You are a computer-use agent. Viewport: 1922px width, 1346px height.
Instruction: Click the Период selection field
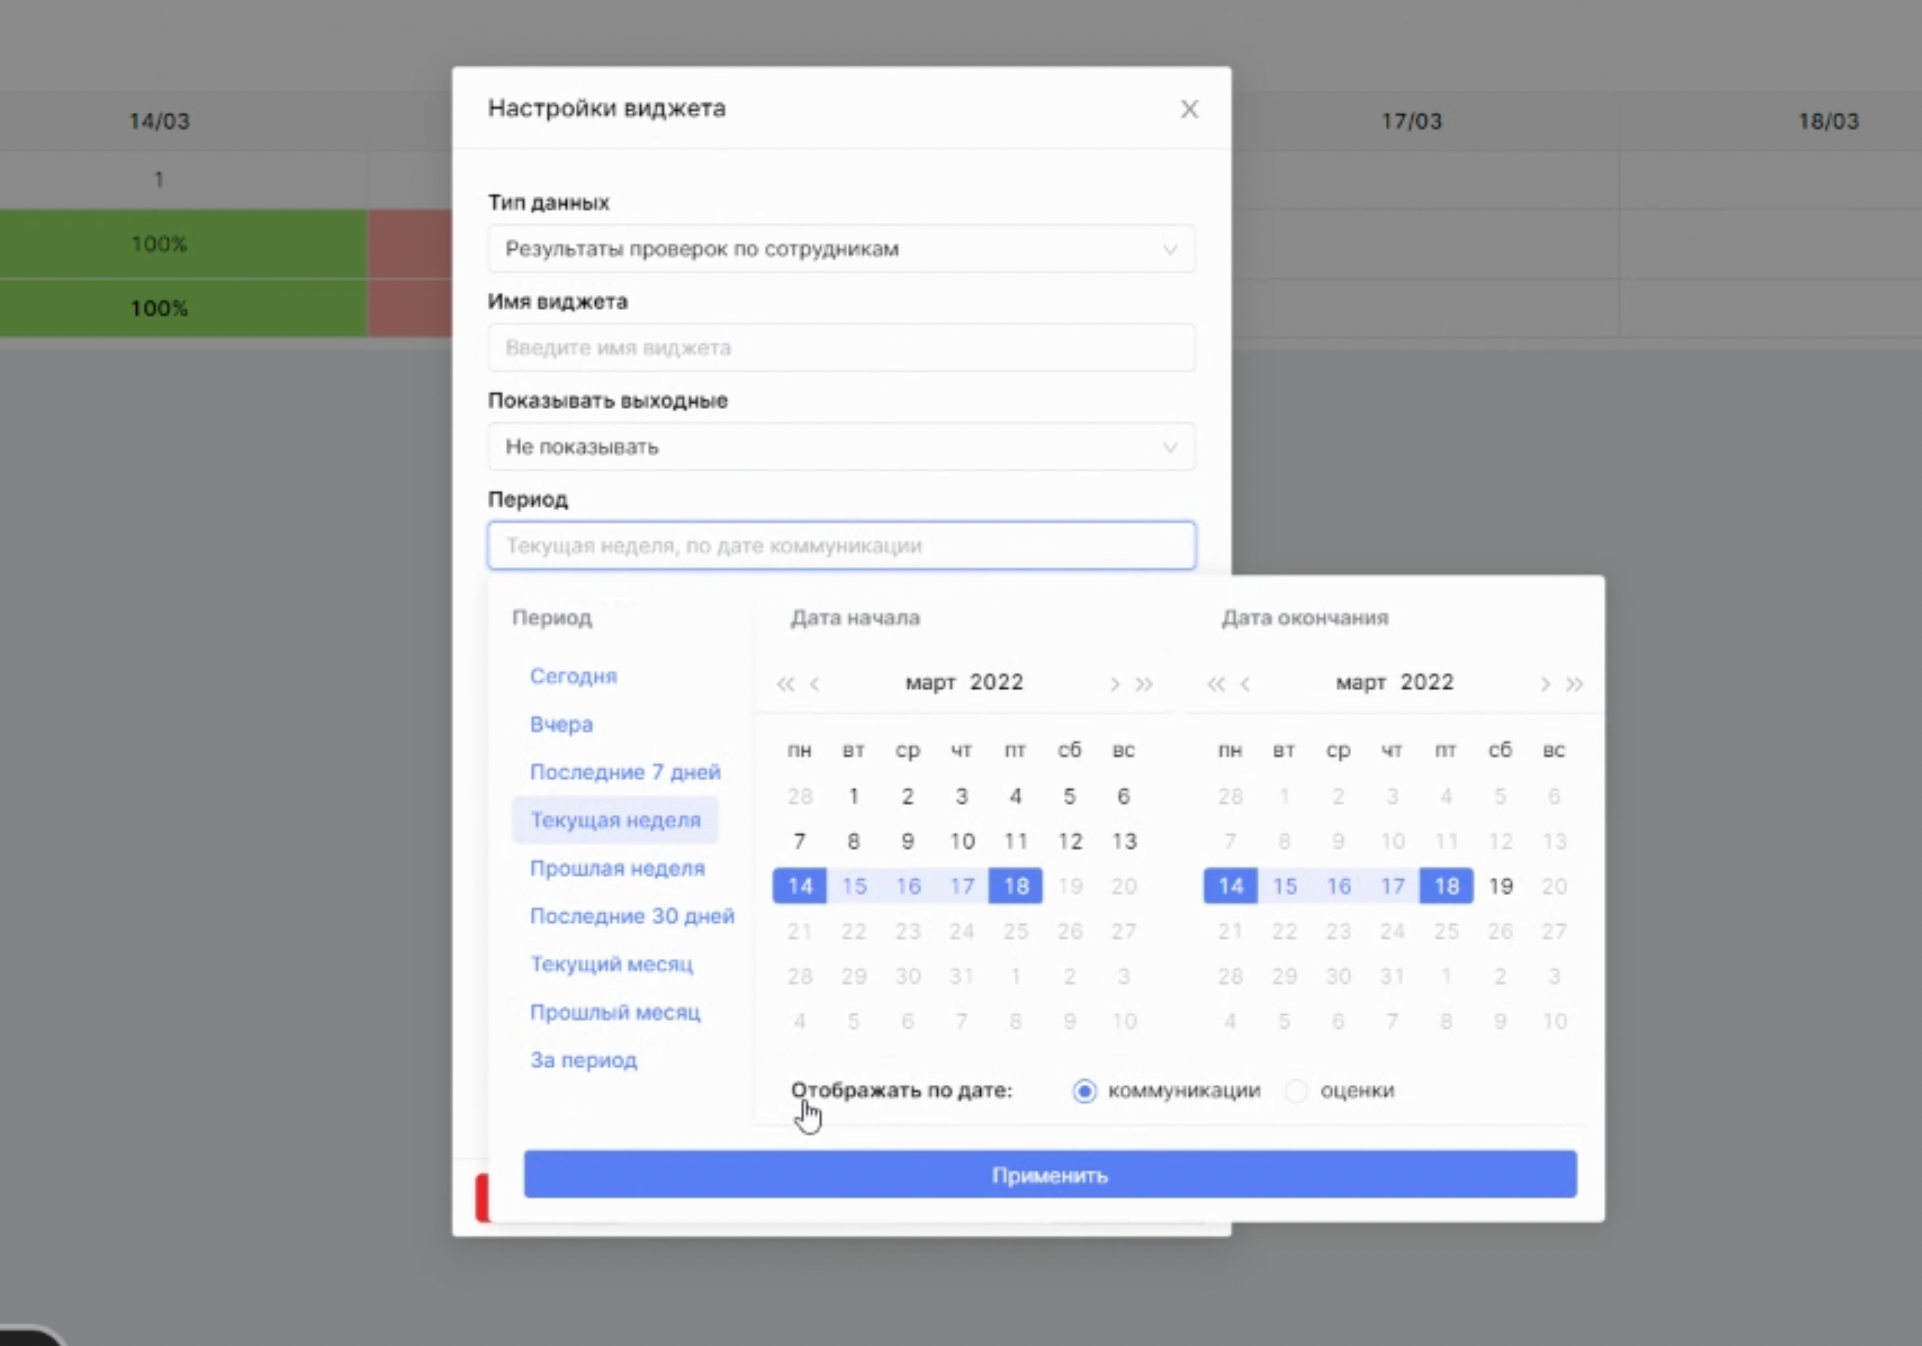[840, 546]
